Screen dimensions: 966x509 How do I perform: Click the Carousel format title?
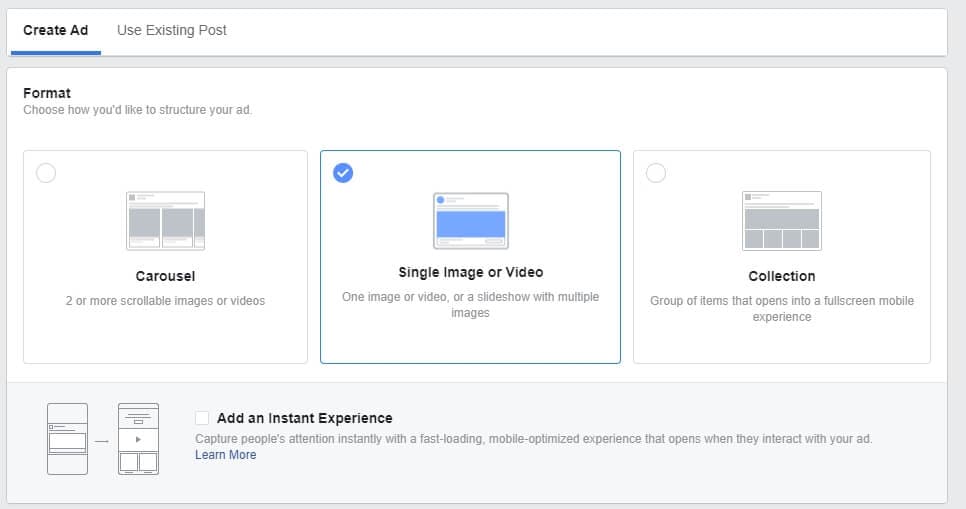click(x=165, y=276)
